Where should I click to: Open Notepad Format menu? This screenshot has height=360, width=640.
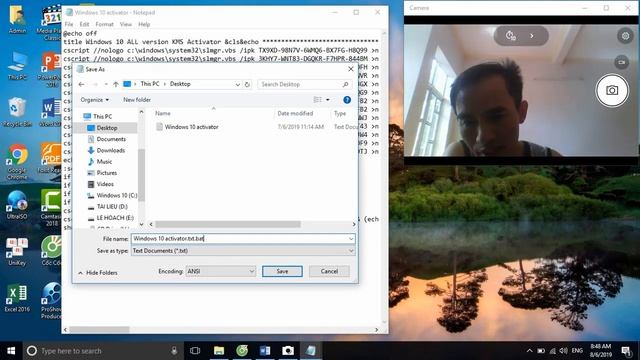click(104, 24)
